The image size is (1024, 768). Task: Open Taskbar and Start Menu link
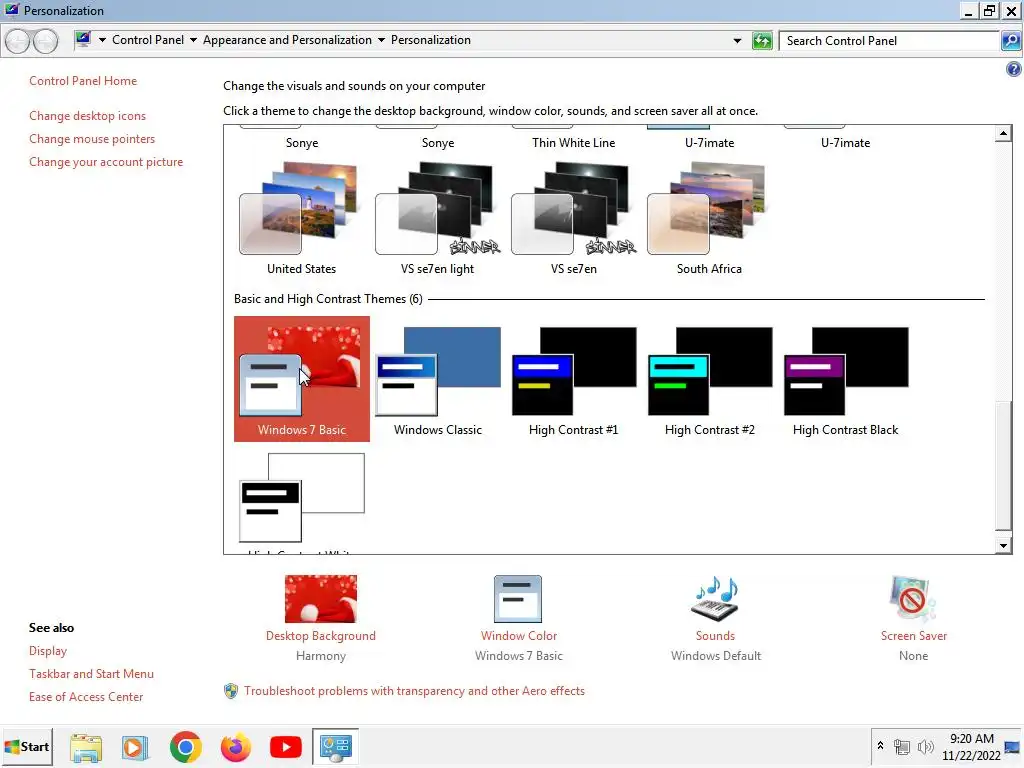point(91,674)
